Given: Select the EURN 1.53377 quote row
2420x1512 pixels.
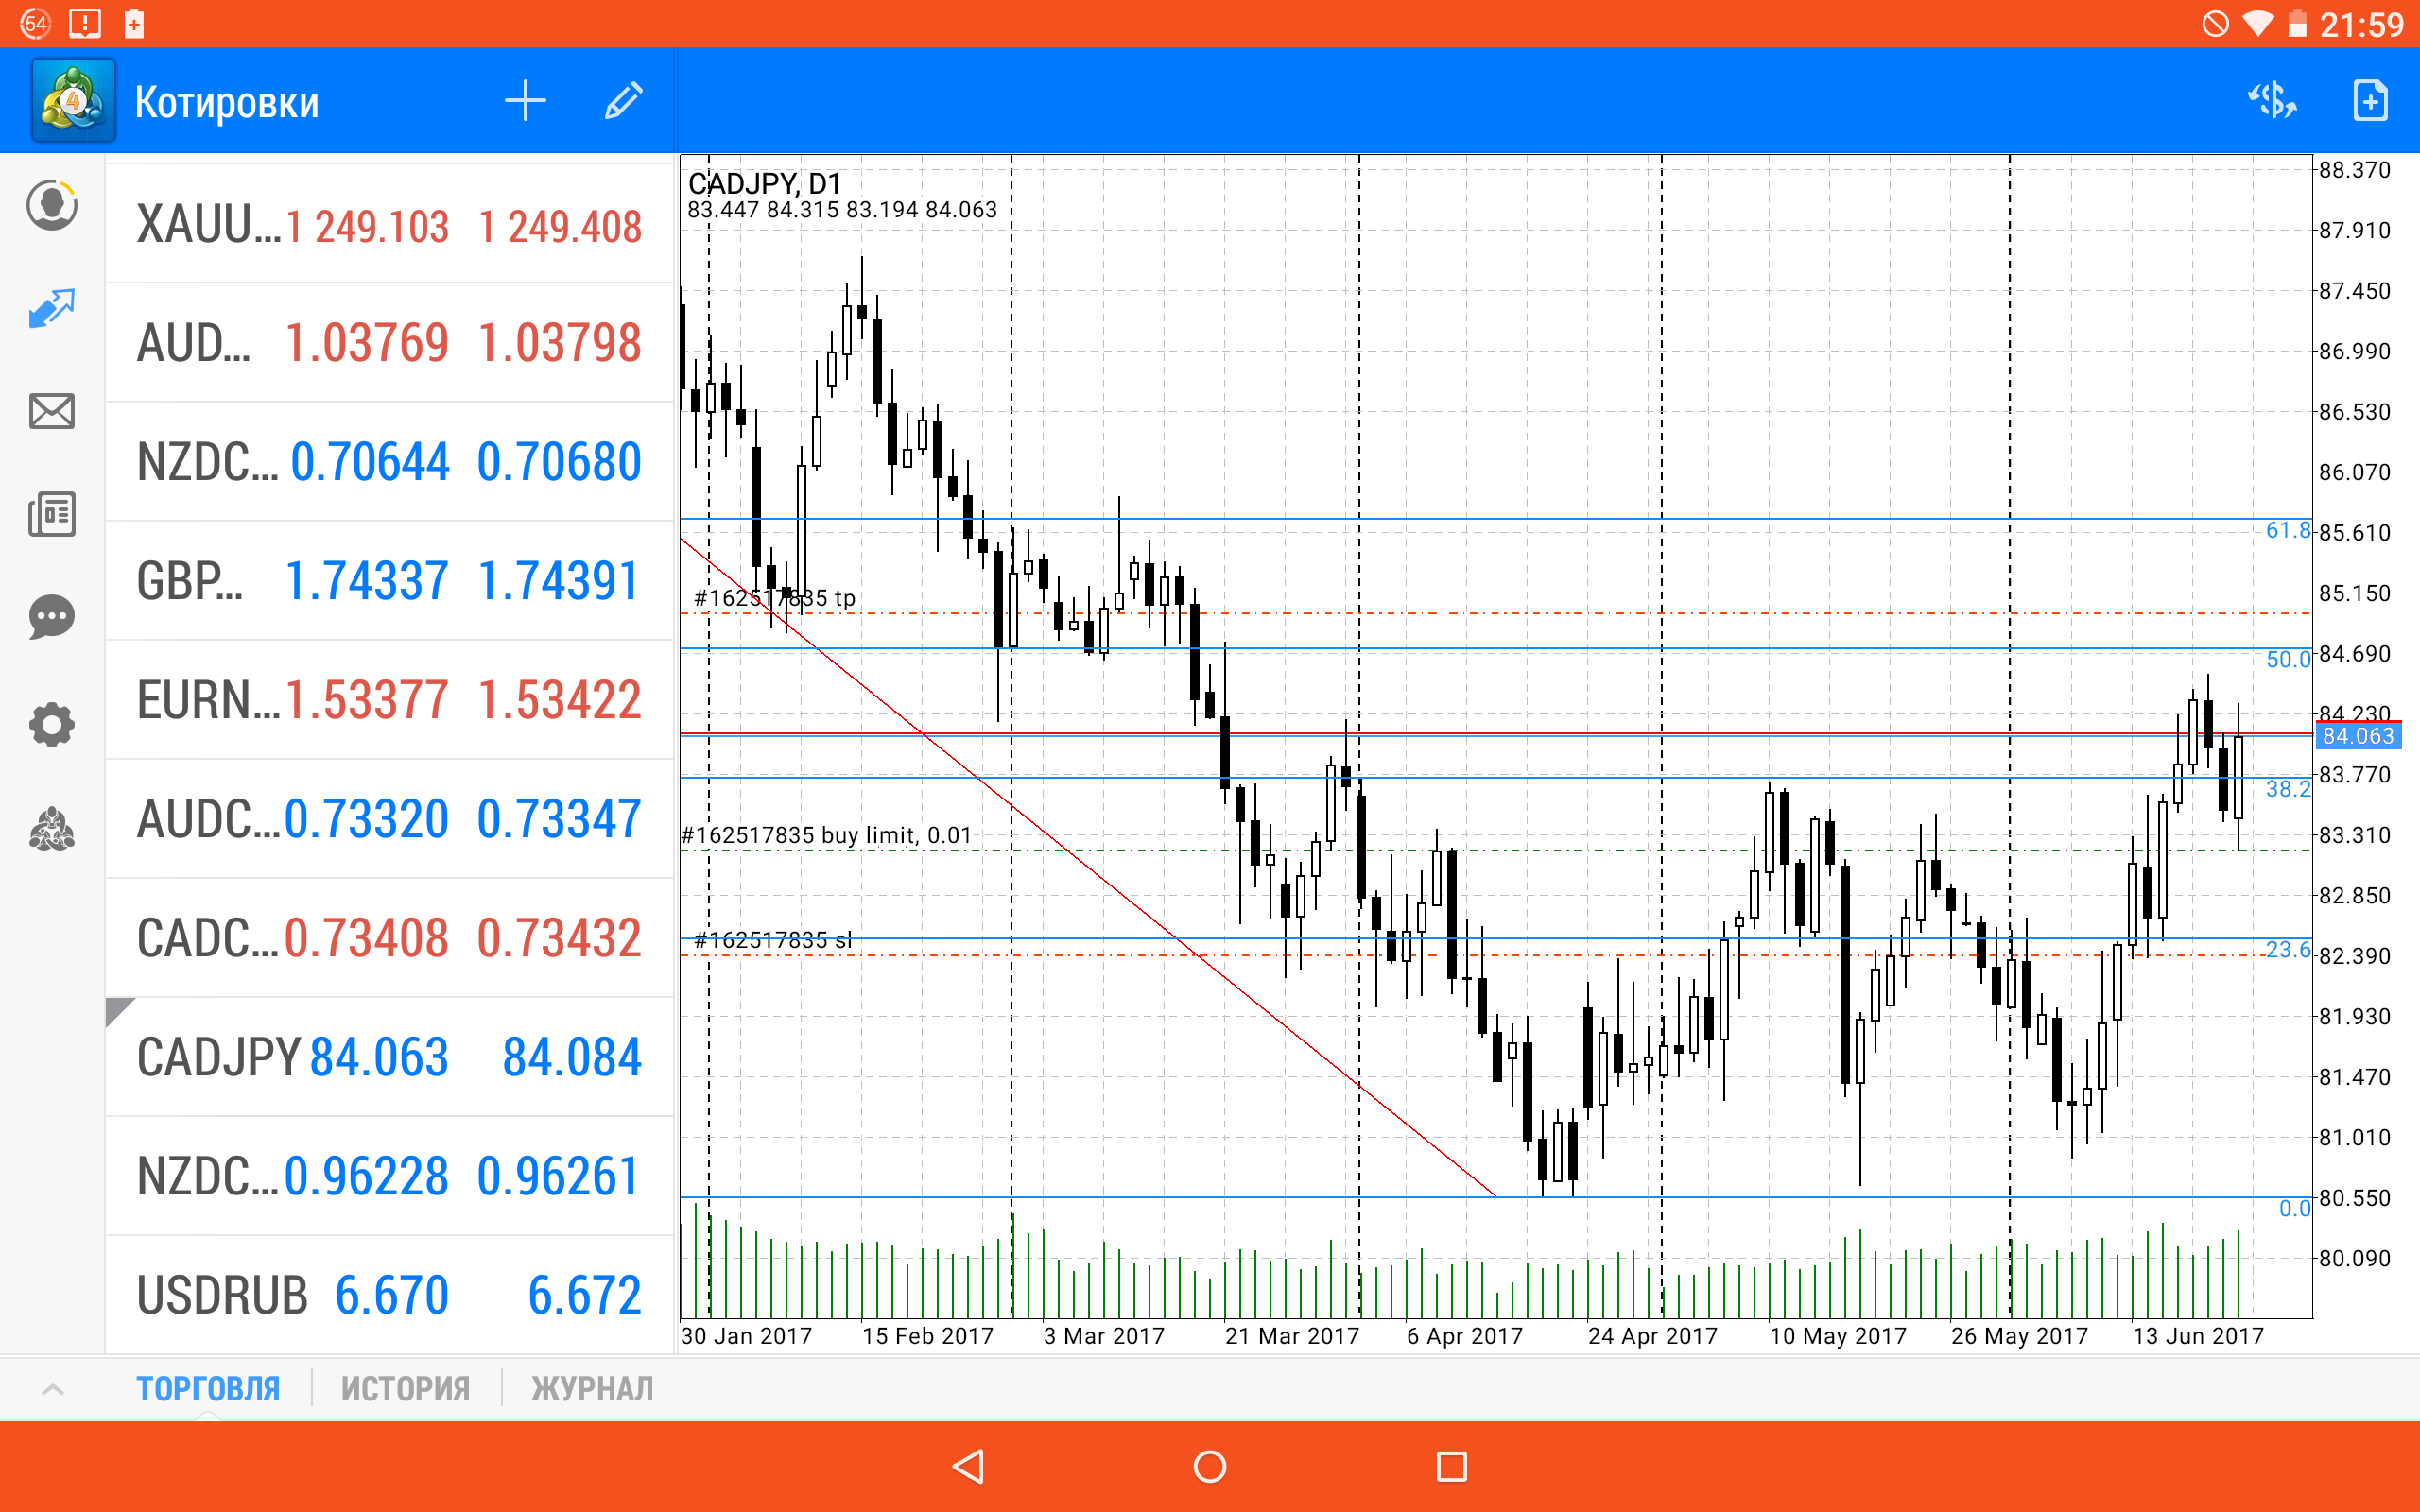Looking at the screenshot, I should (x=390, y=700).
